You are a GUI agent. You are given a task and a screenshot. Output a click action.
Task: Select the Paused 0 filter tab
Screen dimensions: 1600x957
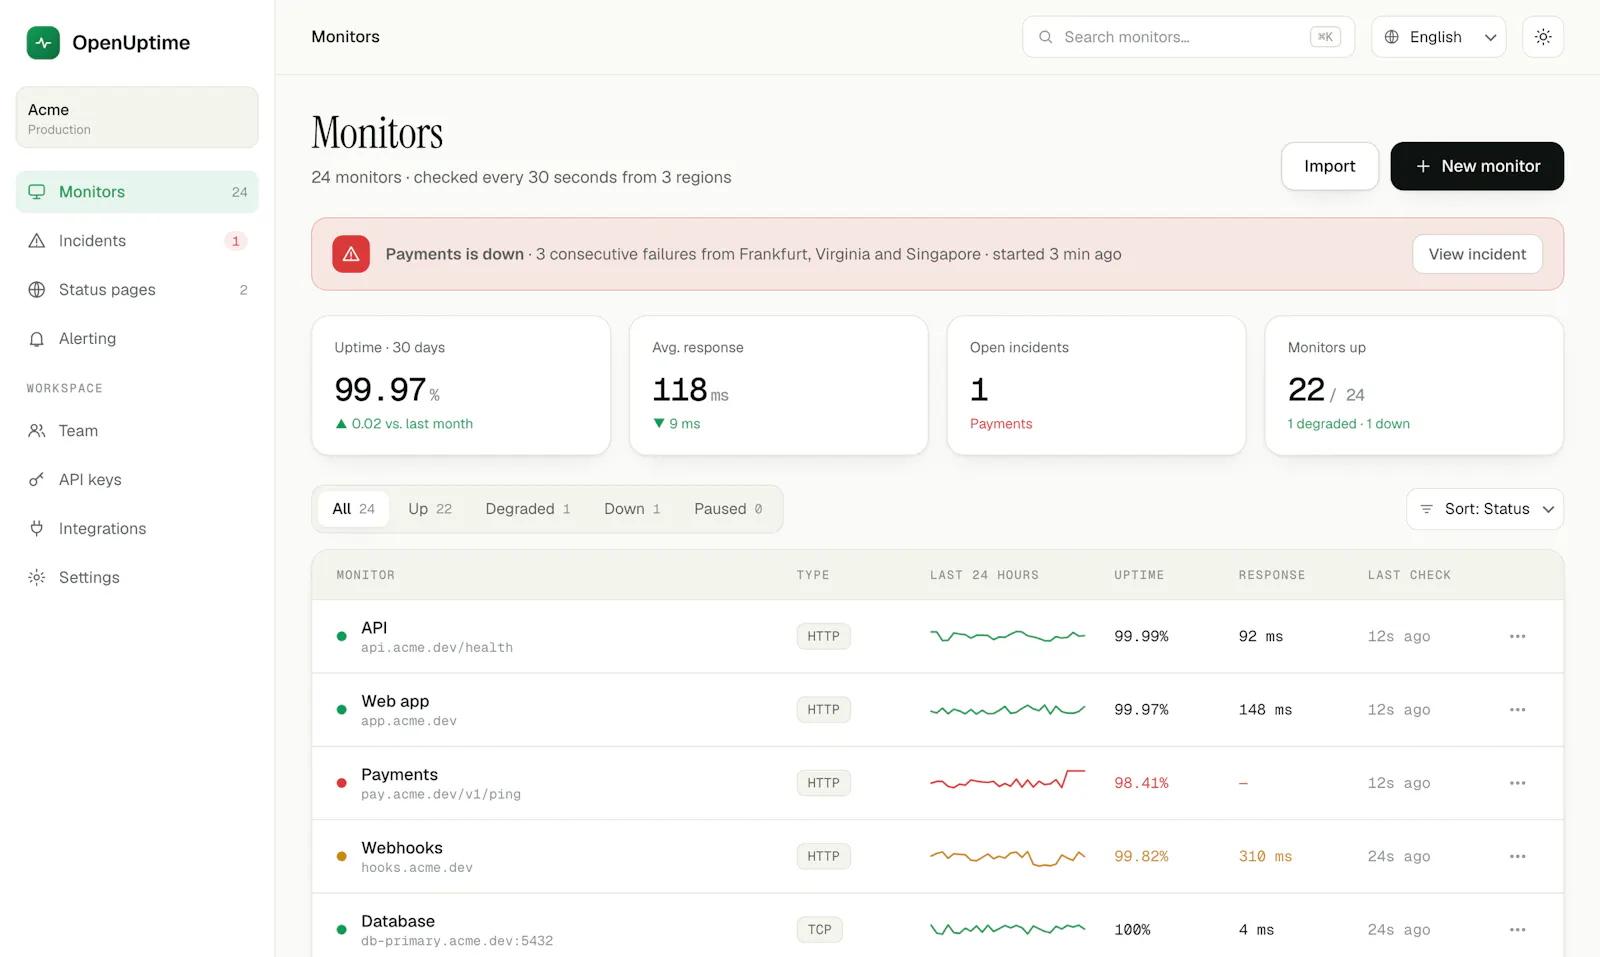(728, 509)
